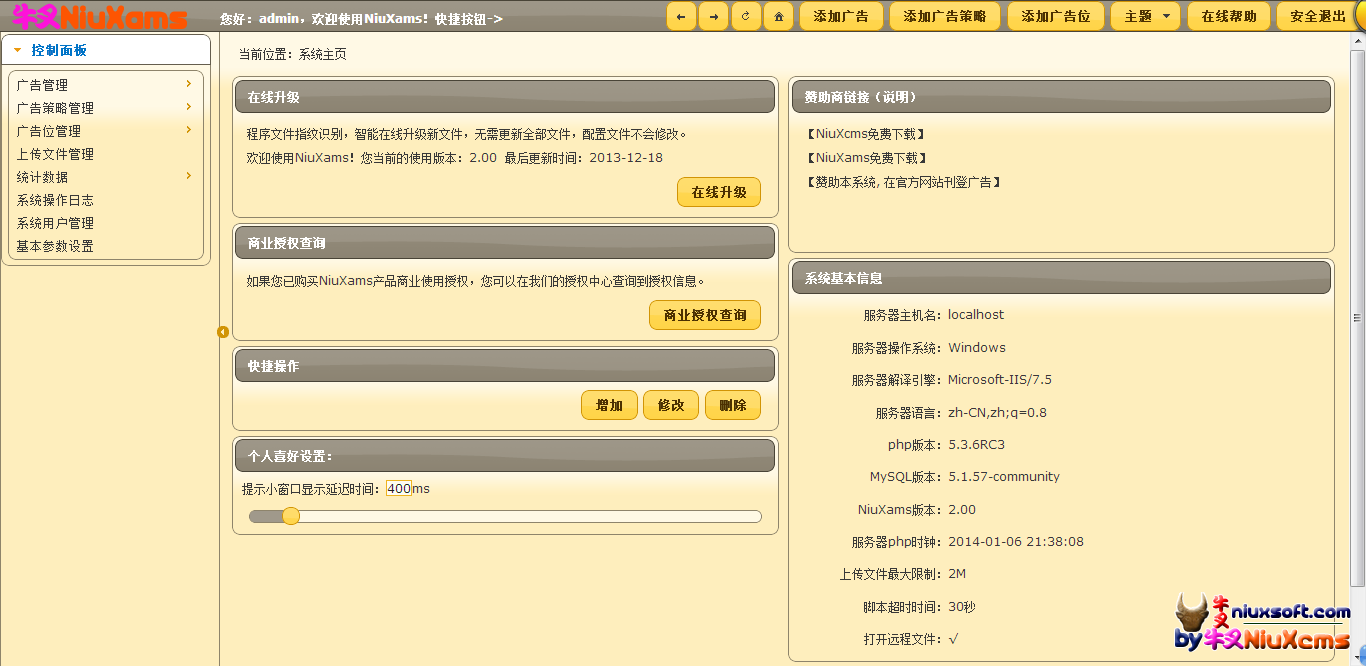The height and width of the screenshot is (666, 1366).
Task: Open 广告位管理 menu item
Action: point(49,131)
